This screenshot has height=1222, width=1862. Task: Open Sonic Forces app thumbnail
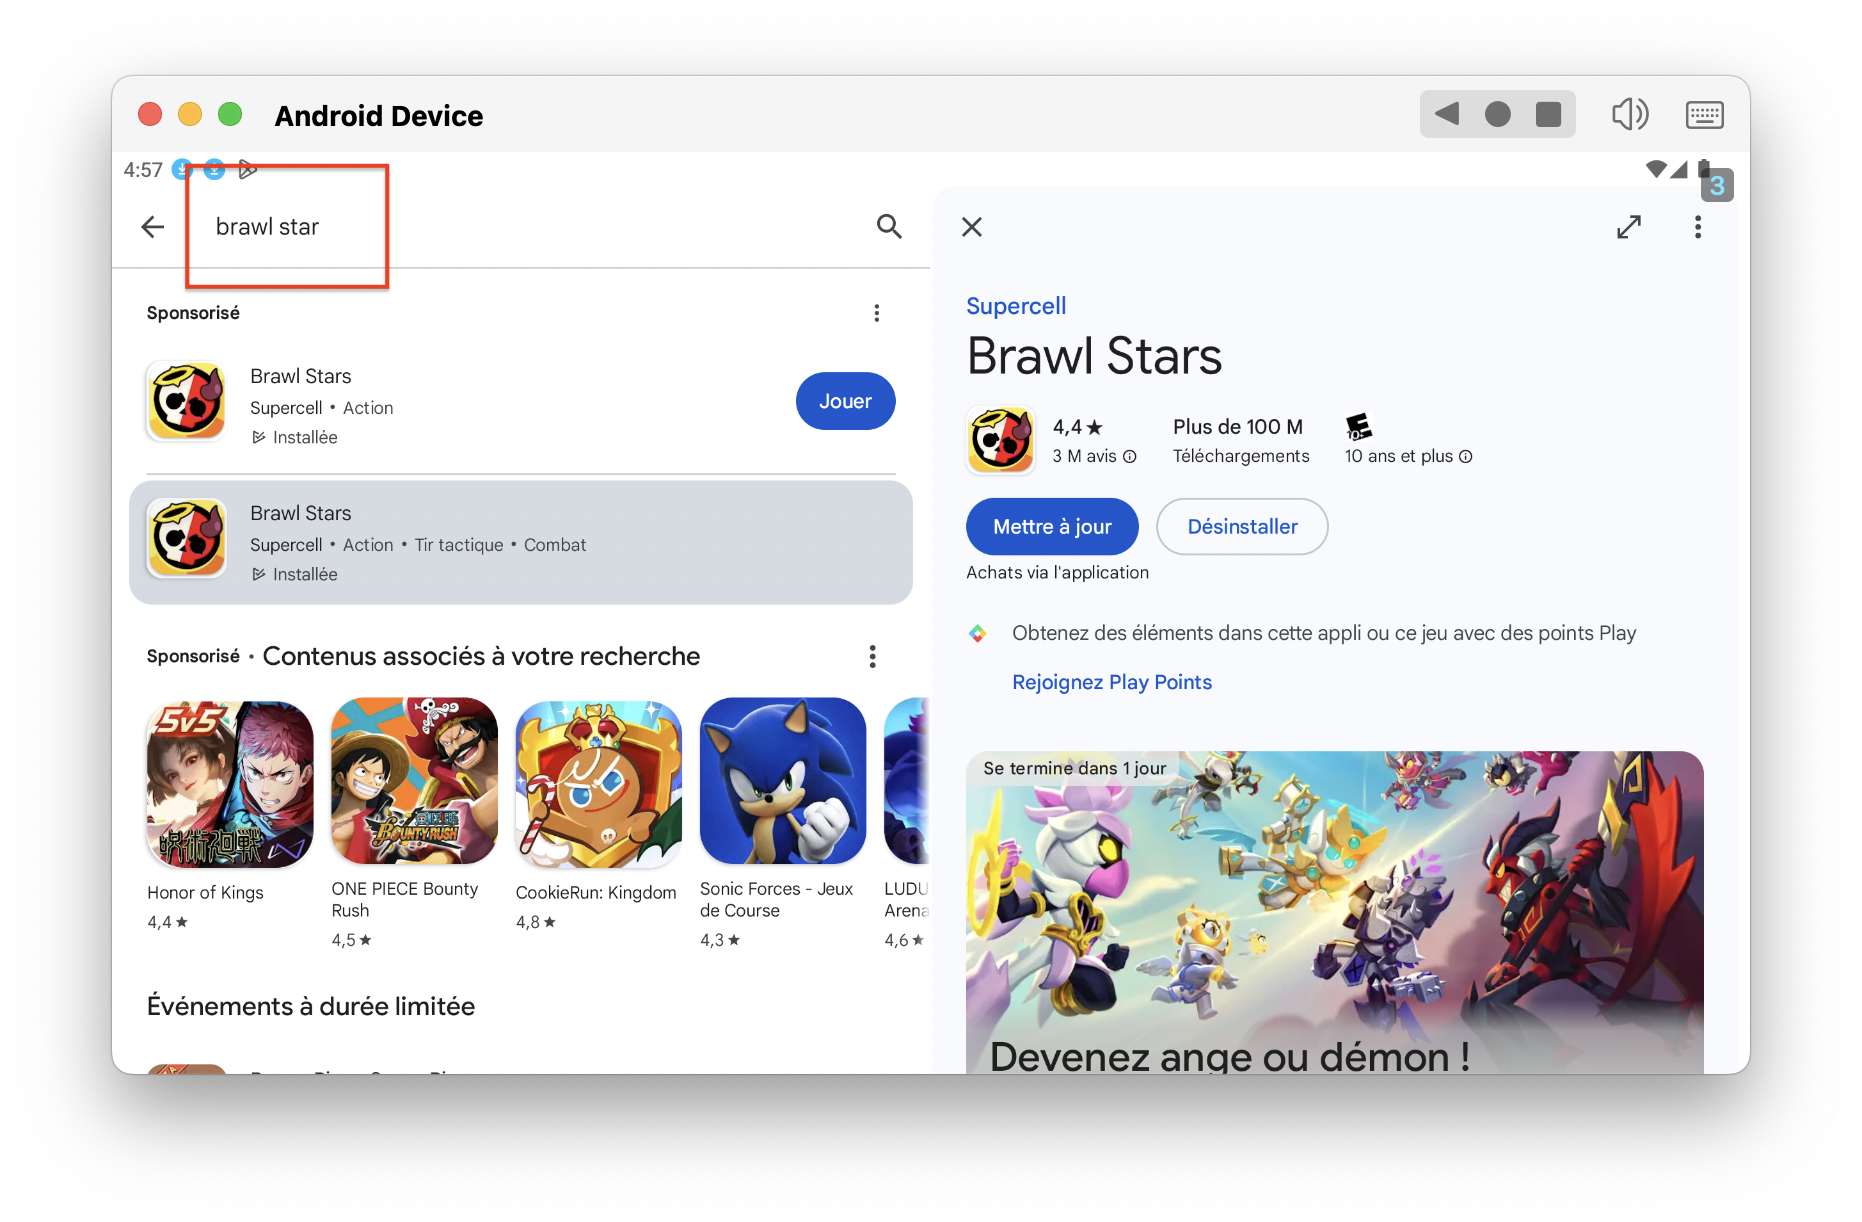[783, 781]
